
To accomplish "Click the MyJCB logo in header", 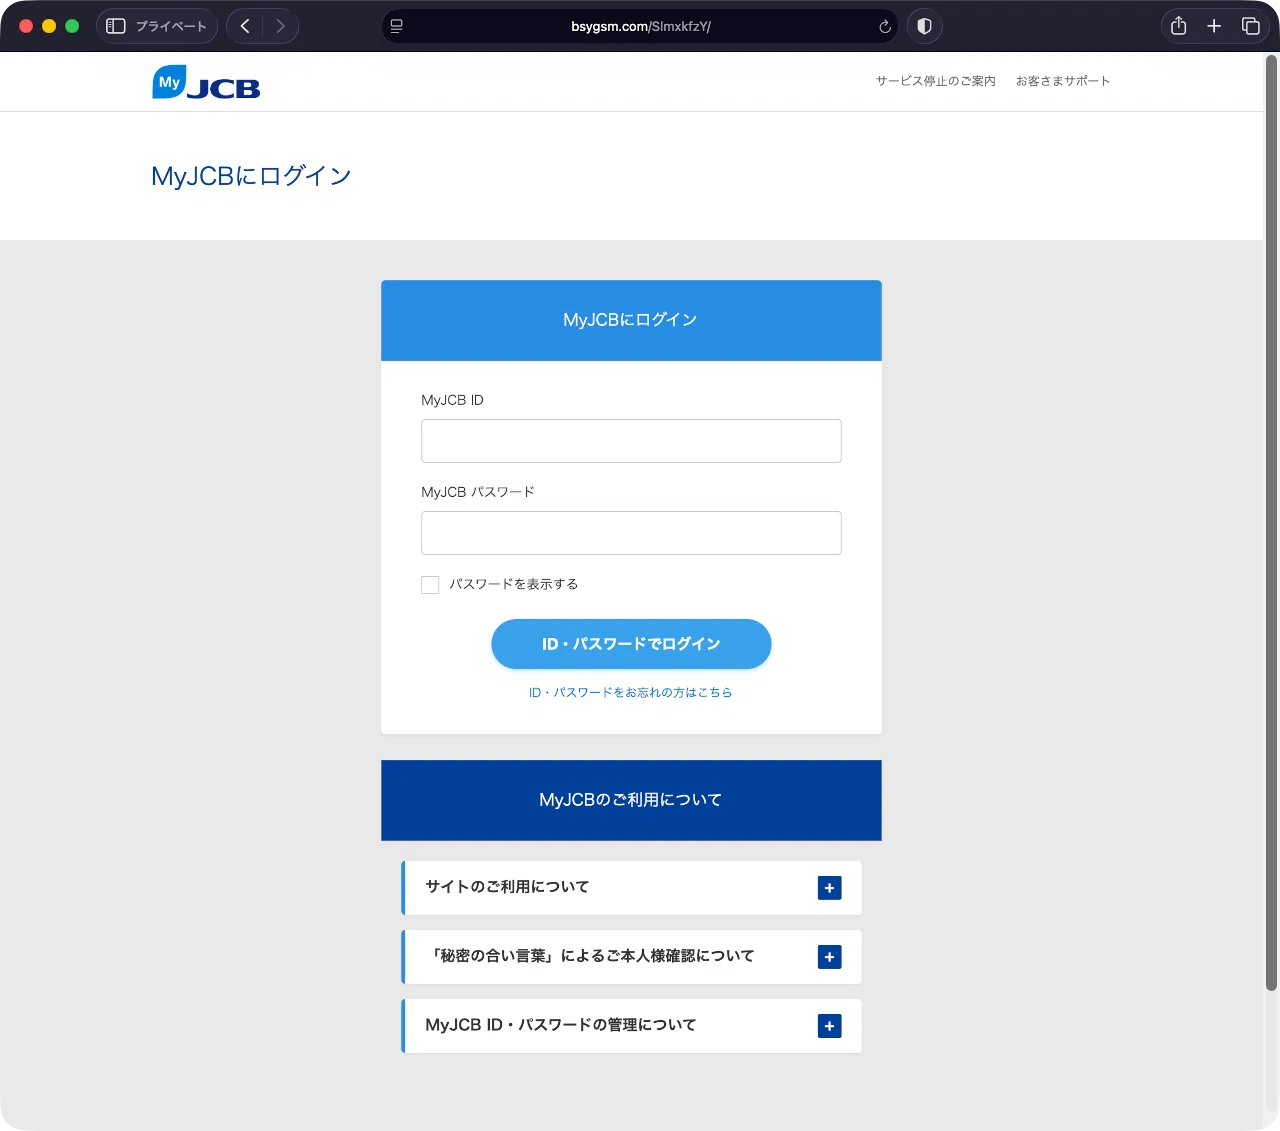I will [x=206, y=82].
